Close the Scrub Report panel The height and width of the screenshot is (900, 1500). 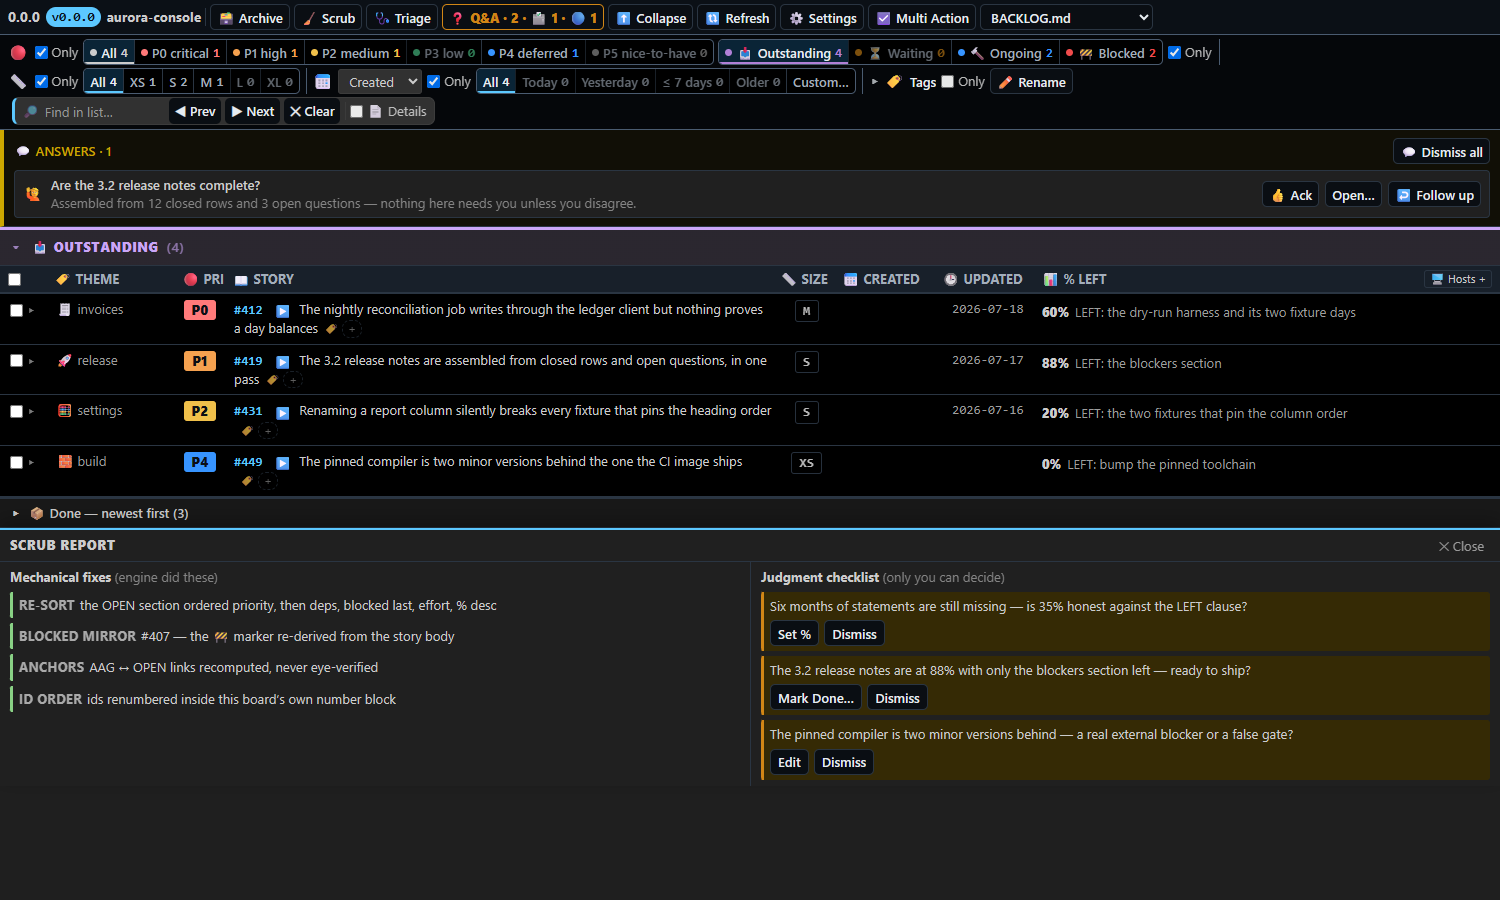click(x=1461, y=546)
